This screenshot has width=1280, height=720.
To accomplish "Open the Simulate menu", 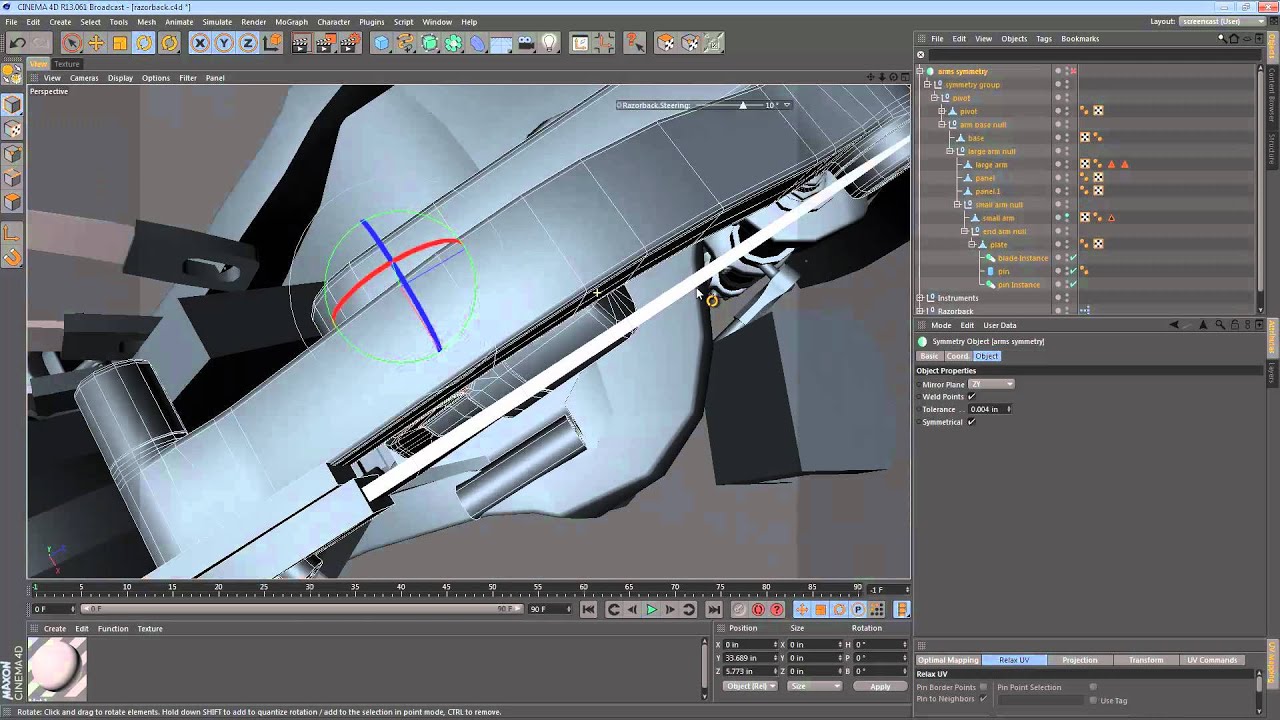I will pos(217,21).
